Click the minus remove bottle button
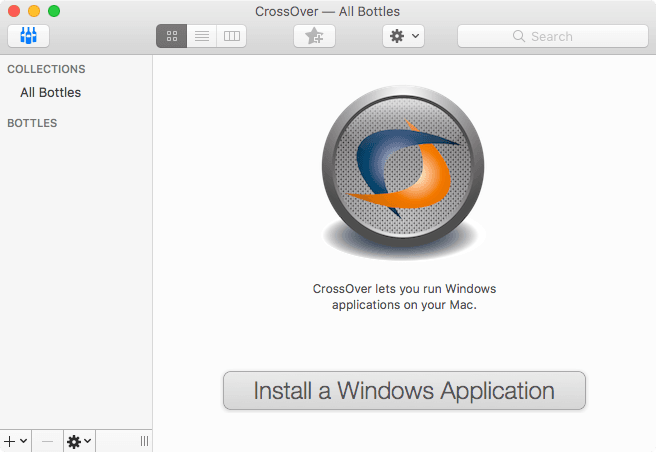This screenshot has height=452, width=656. point(47,441)
